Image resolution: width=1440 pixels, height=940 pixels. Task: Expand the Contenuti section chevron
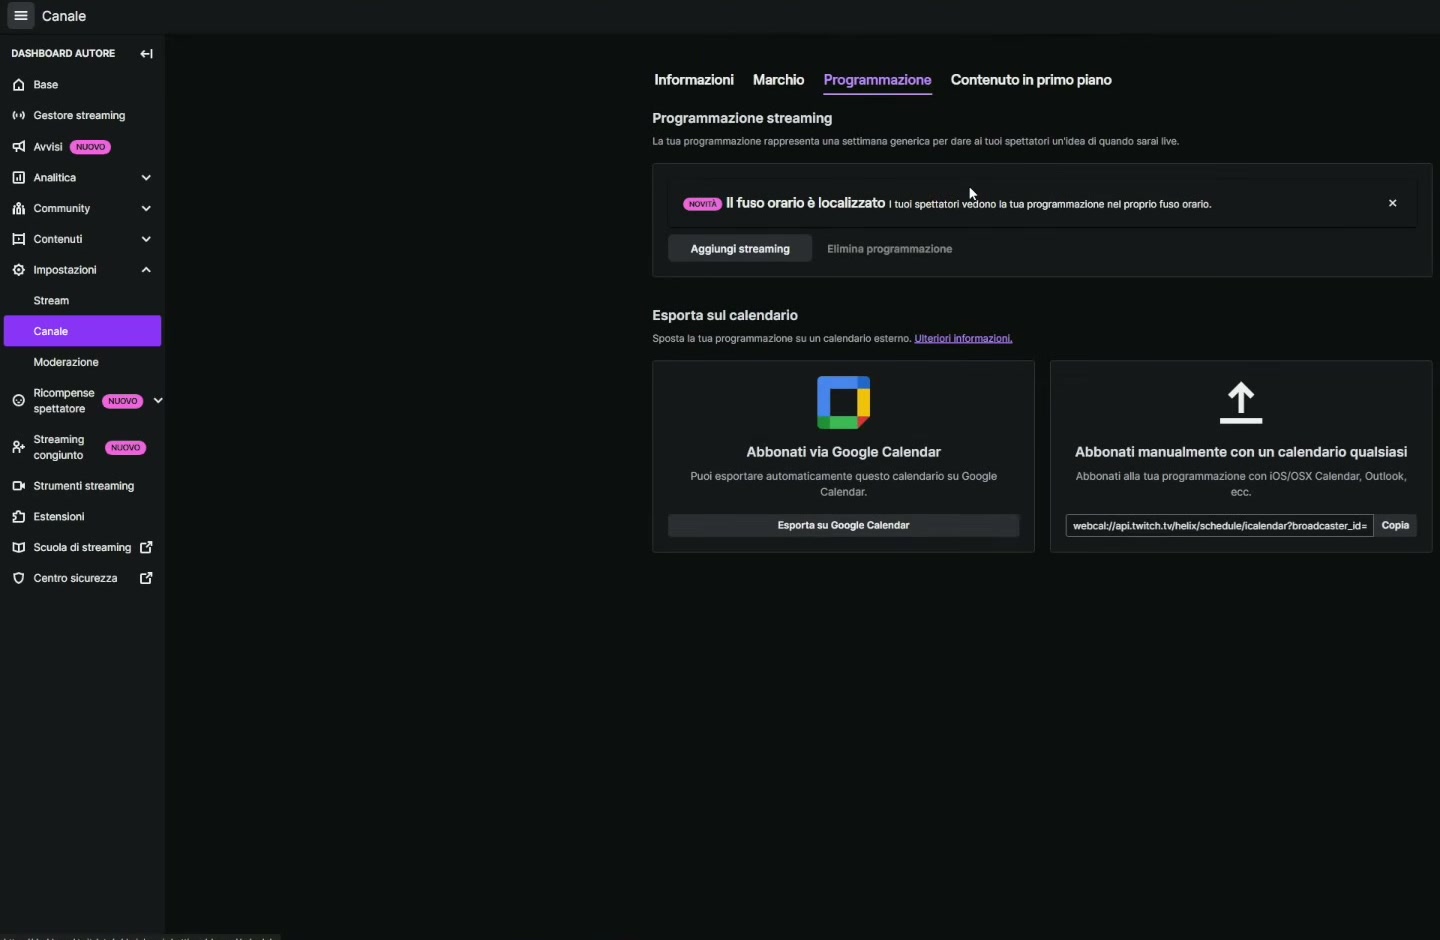(146, 240)
